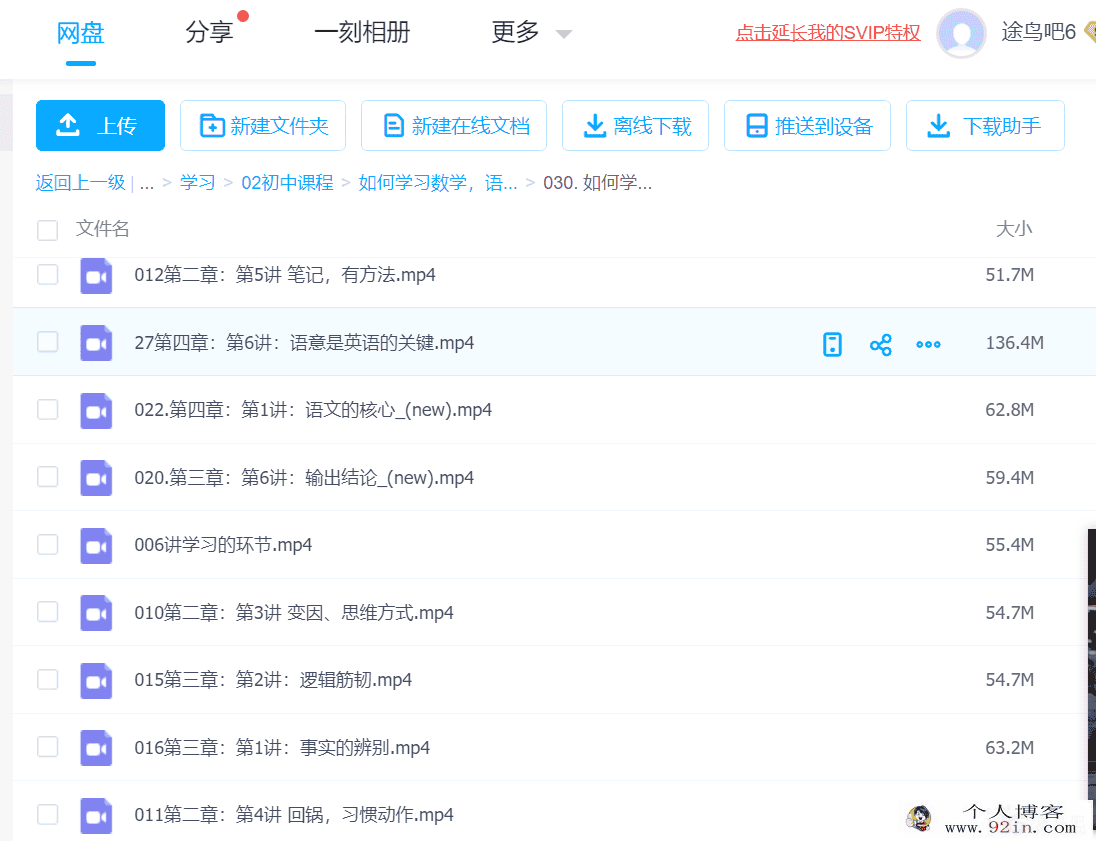Click 返回上一级 breadcrumb link
Image resolution: width=1096 pixels, height=841 pixels.
(x=80, y=183)
